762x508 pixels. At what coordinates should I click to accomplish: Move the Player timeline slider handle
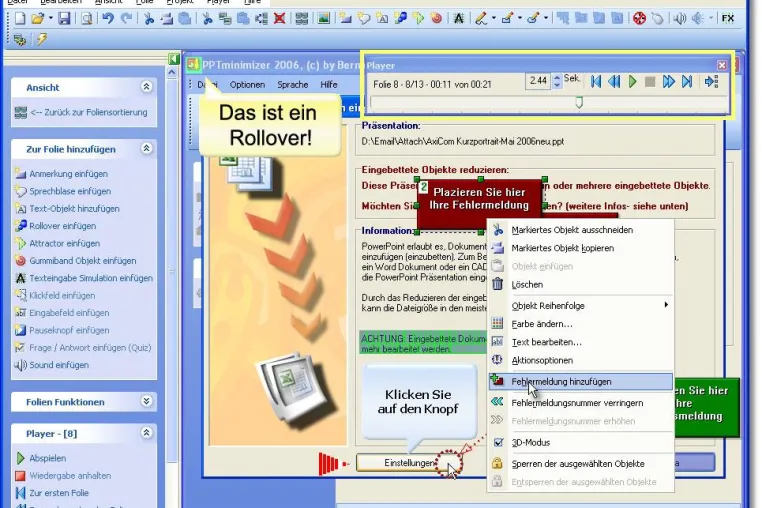point(579,102)
